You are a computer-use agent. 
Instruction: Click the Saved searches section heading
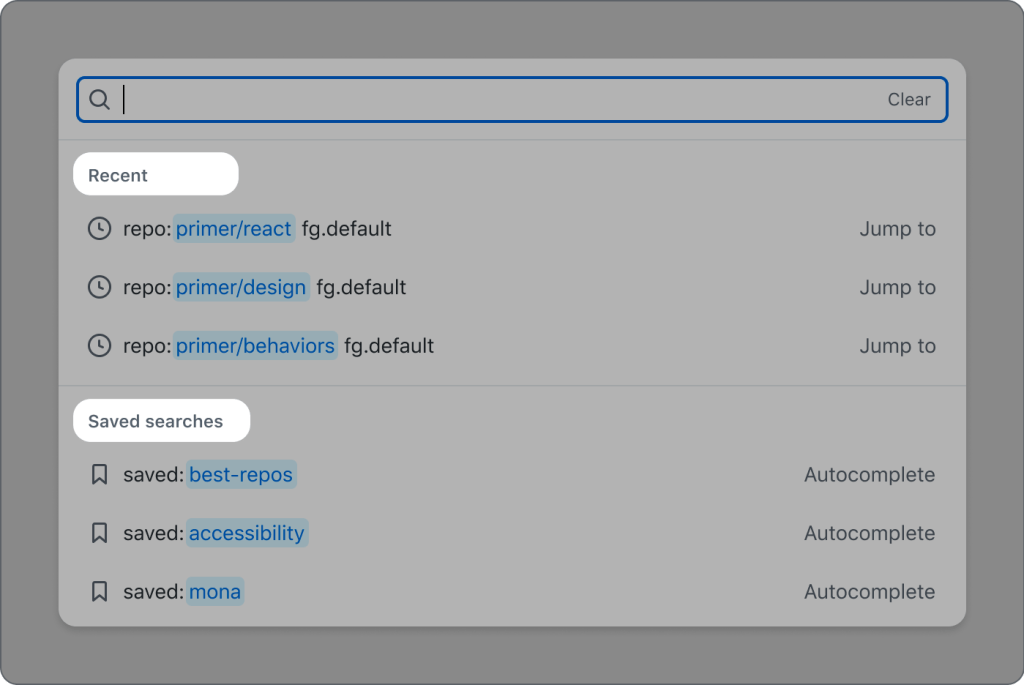tap(155, 421)
